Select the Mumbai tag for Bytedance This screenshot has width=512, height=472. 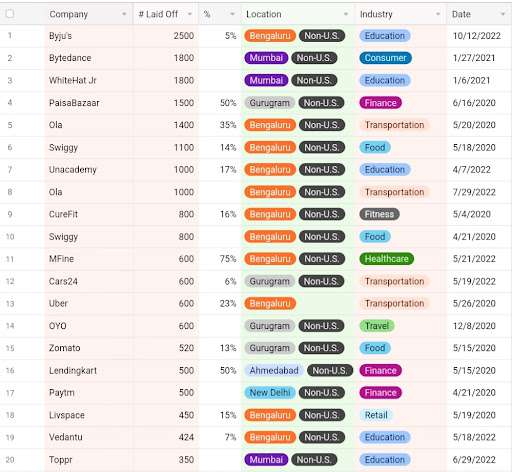266,58
